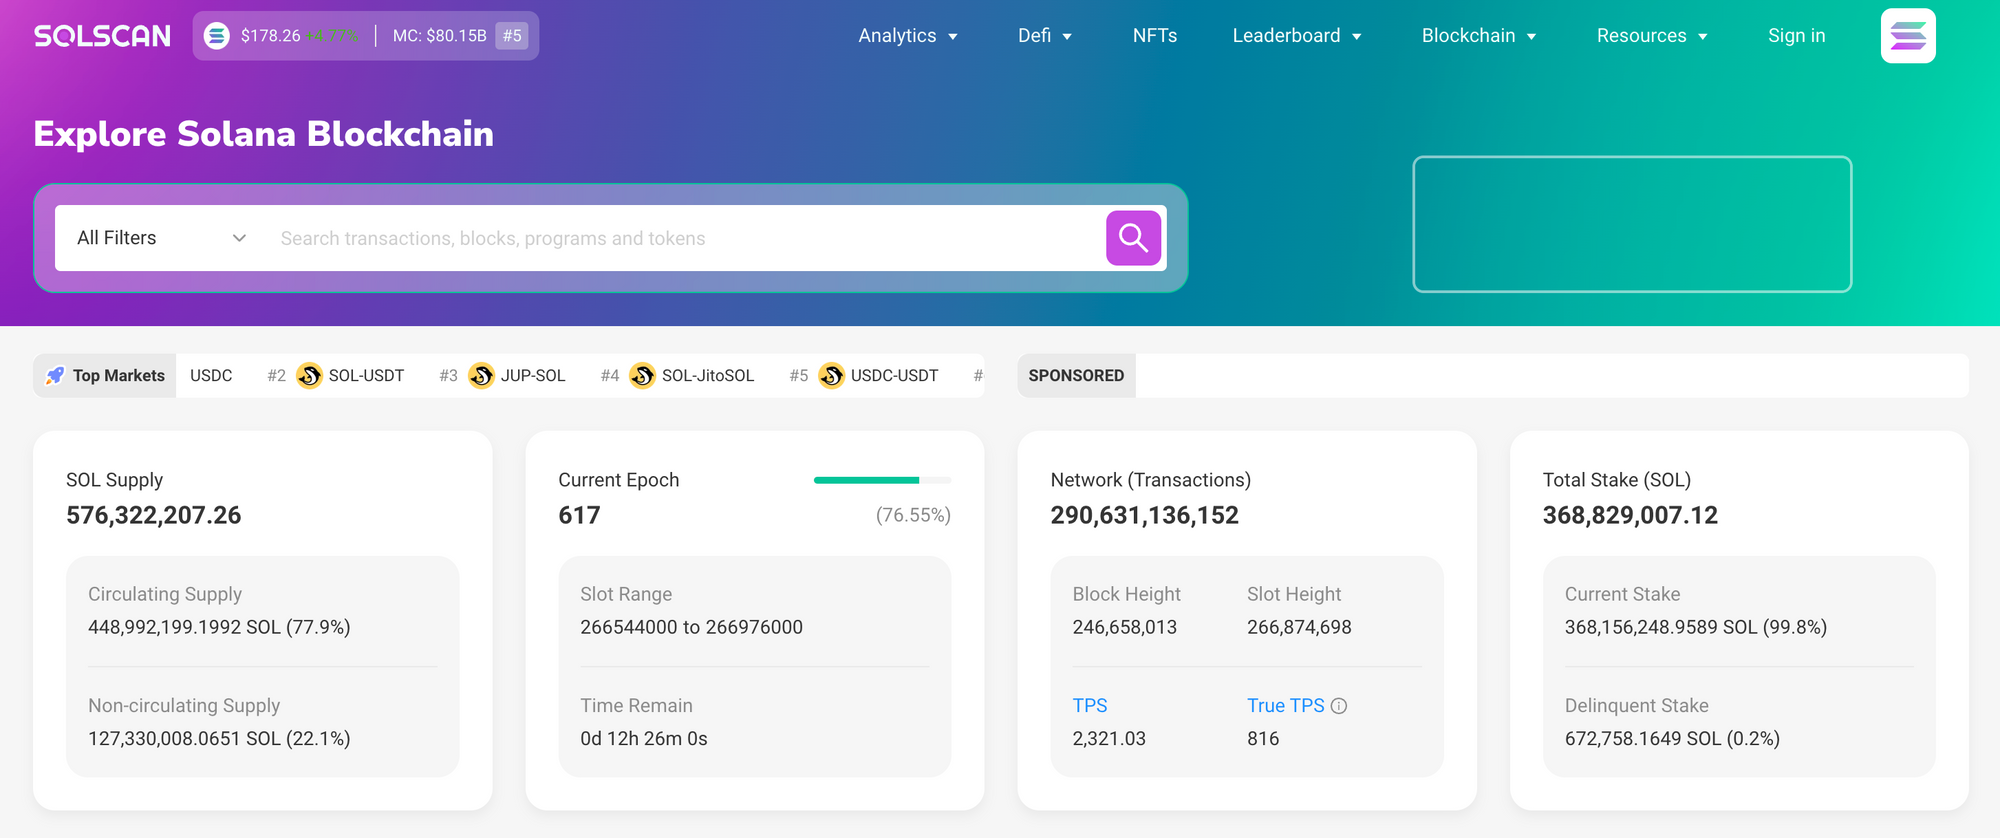Click the SOL coin icon beside price

click(217, 36)
